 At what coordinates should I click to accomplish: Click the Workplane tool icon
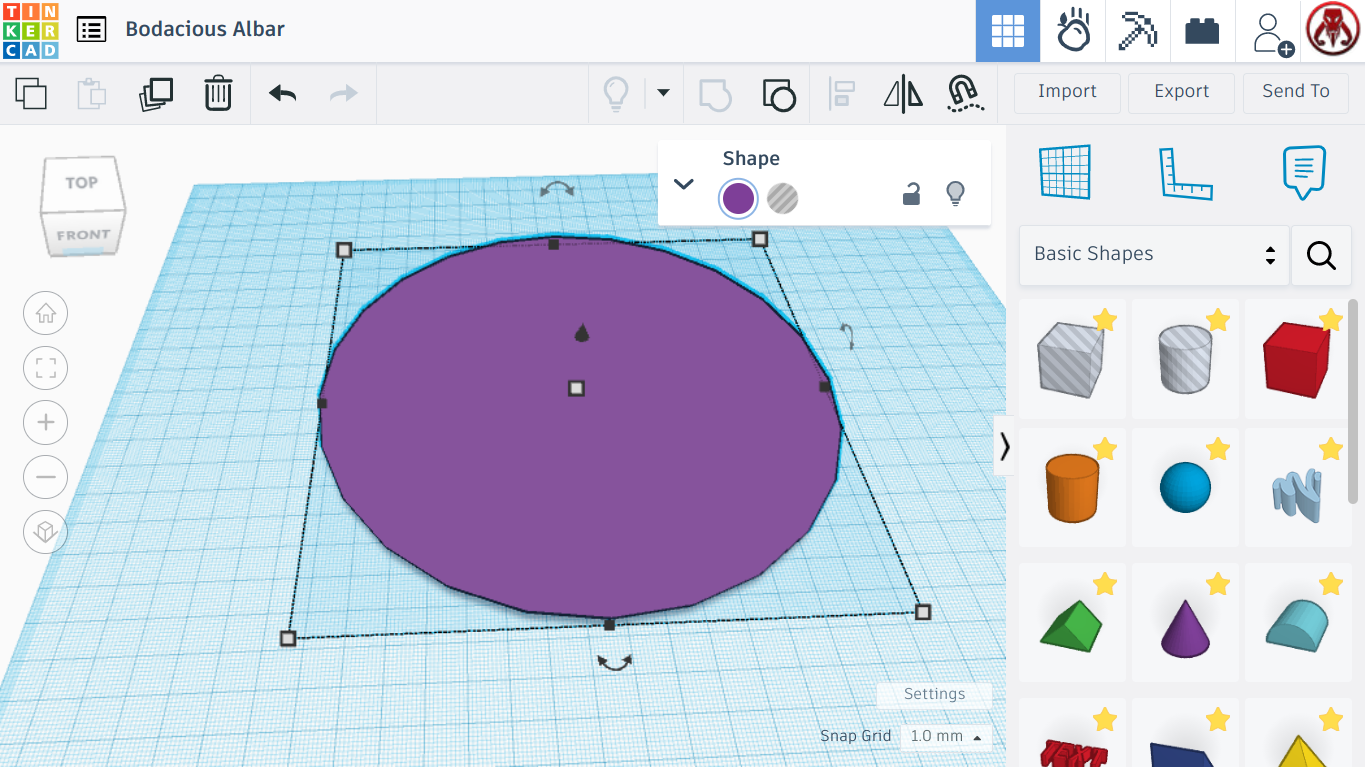tap(1064, 172)
